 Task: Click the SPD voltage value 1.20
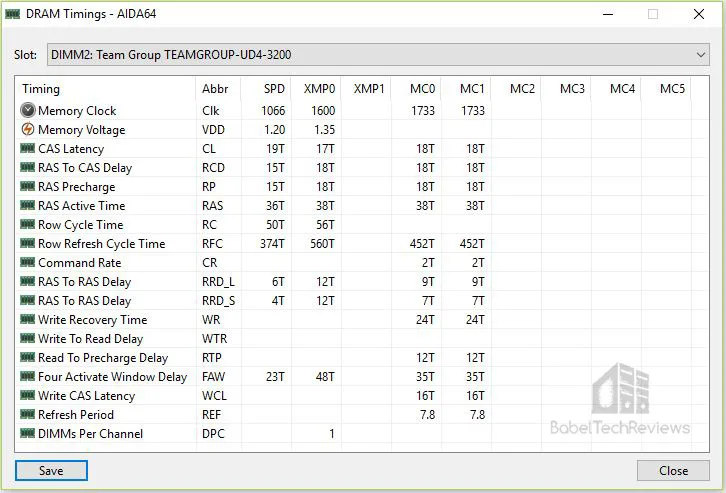point(274,130)
